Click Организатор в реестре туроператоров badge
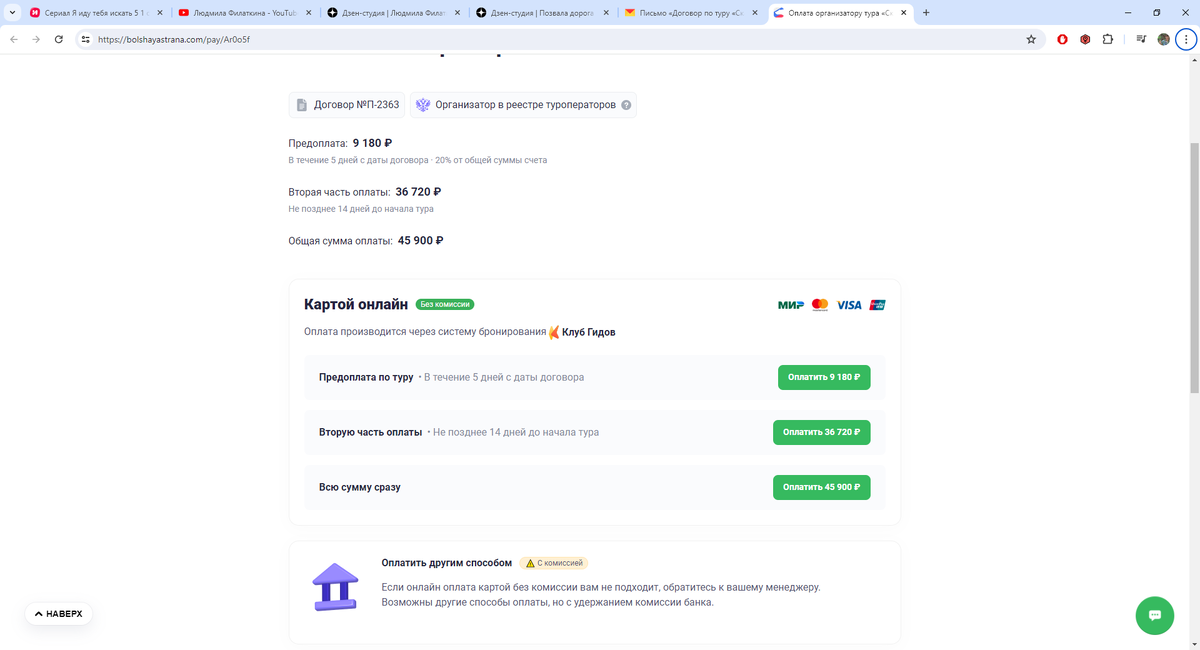The height and width of the screenshot is (650, 1200). click(x=523, y=105)
